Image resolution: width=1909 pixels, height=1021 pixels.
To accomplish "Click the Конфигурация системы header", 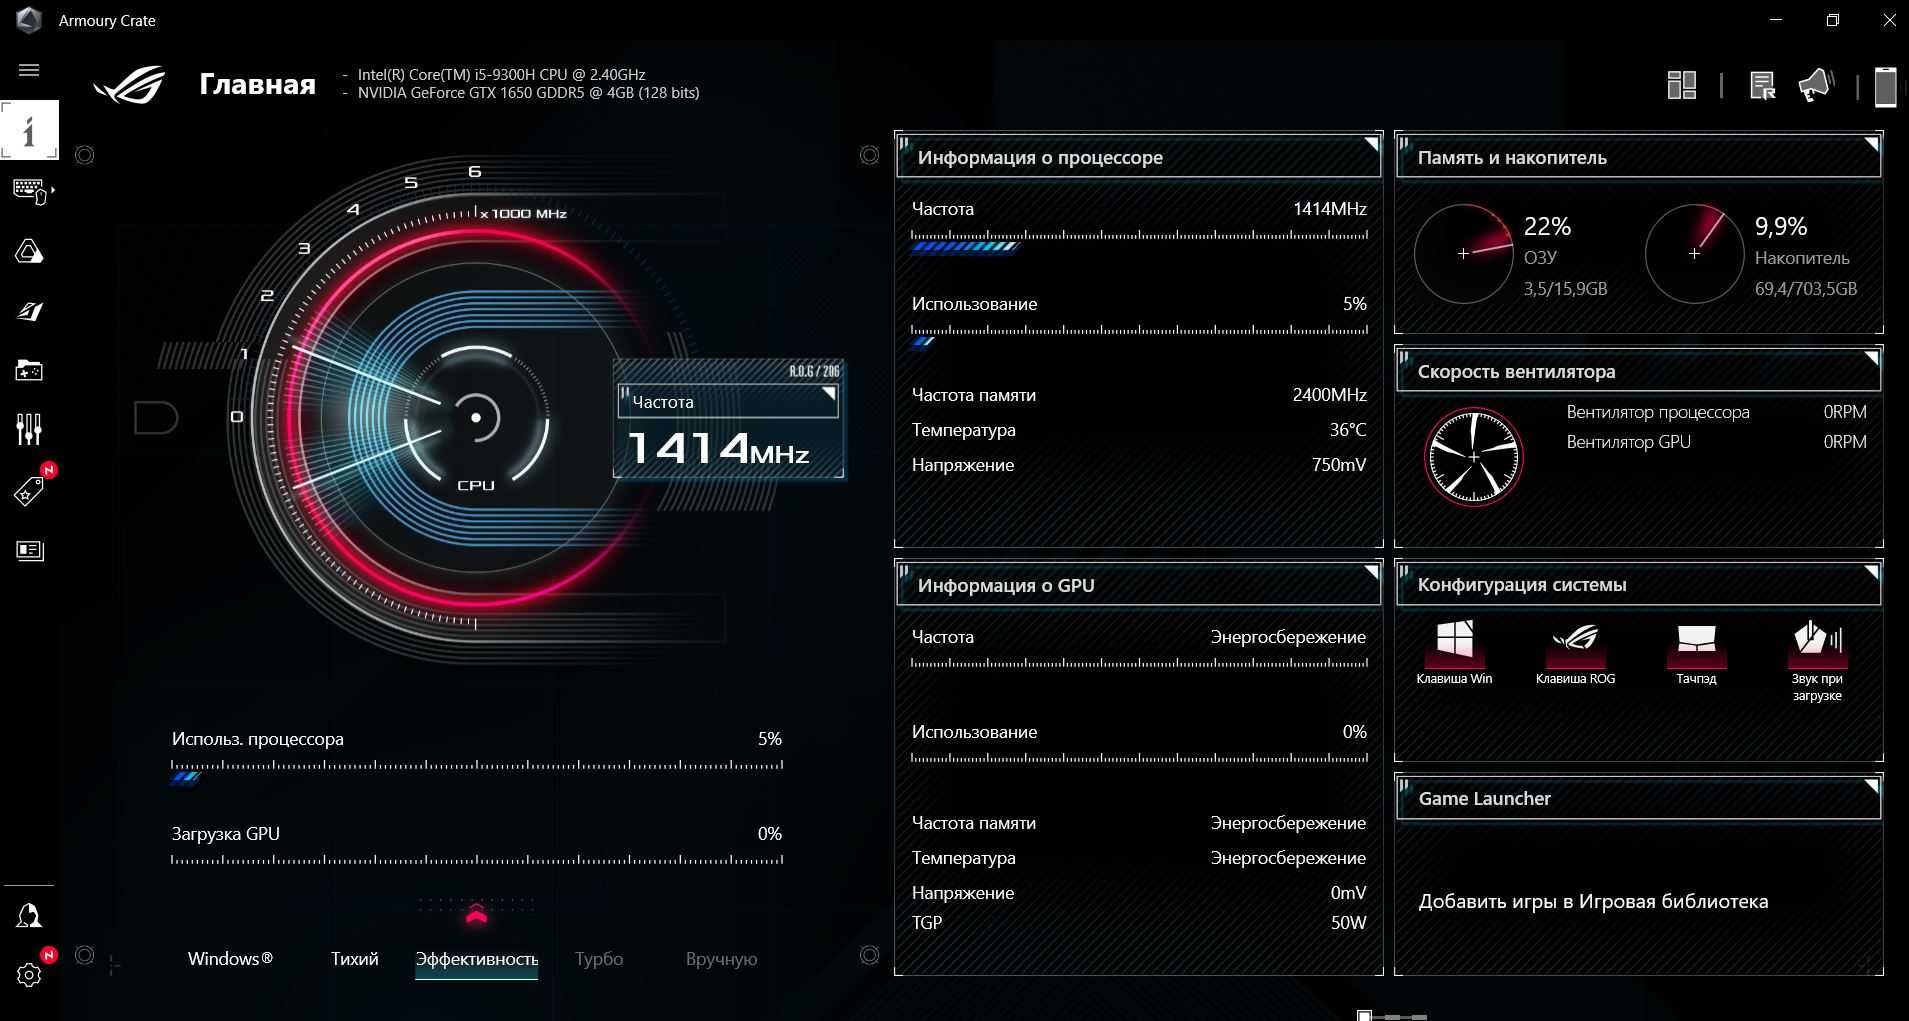I will [1638, 585].
